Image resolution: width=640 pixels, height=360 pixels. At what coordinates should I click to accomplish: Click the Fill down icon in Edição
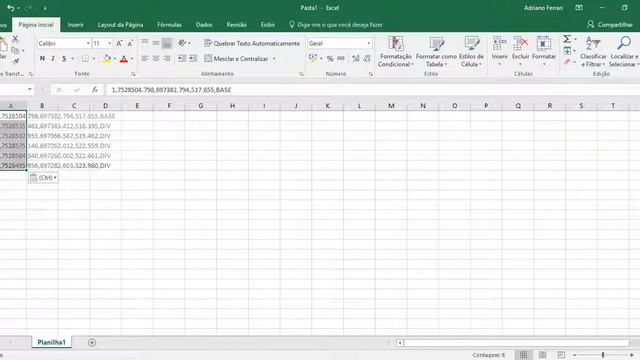point(567,51)
